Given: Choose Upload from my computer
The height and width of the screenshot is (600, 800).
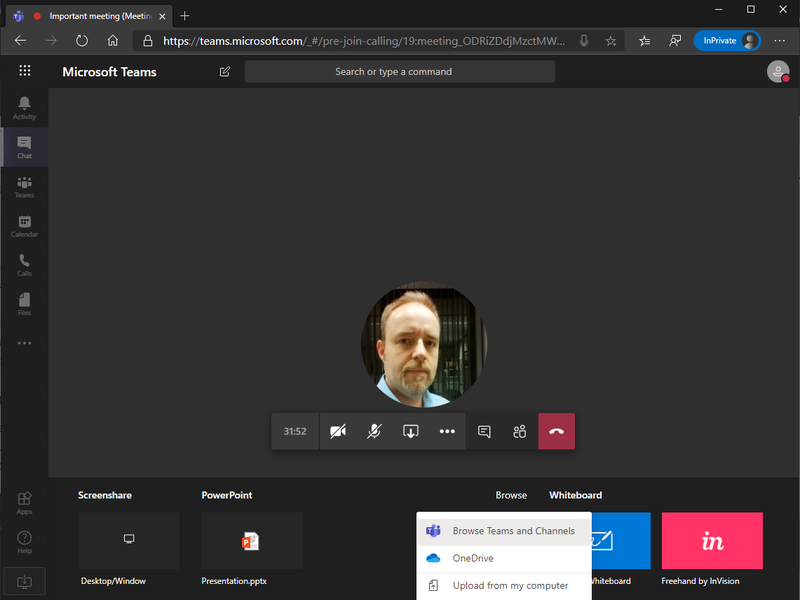Looking at the screenshot, I should coord(504,586).
